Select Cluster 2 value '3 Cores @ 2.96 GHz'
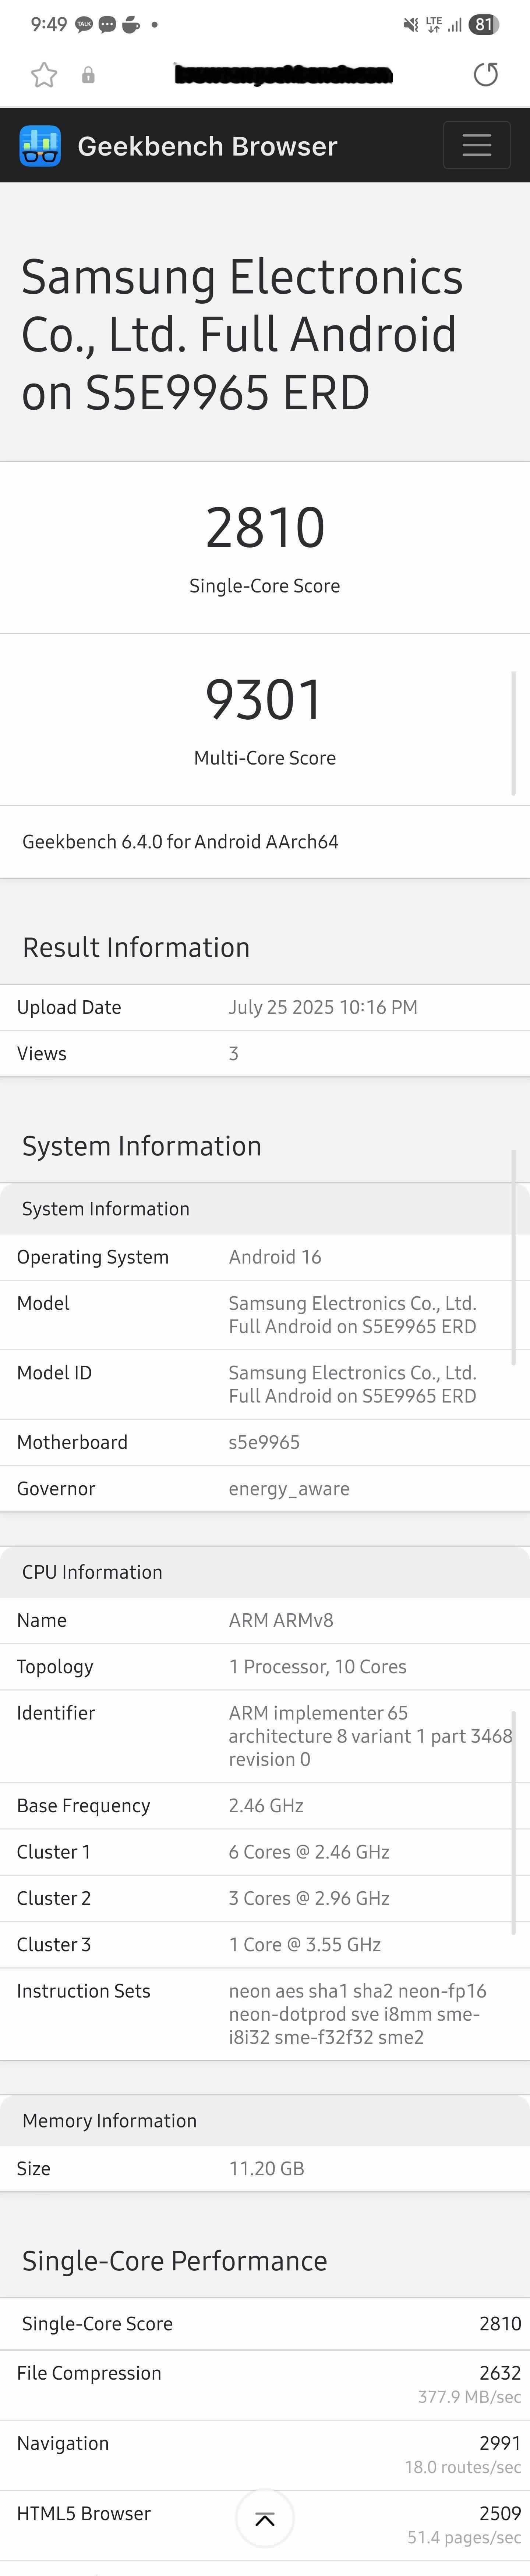 [x=309, y=1898]
